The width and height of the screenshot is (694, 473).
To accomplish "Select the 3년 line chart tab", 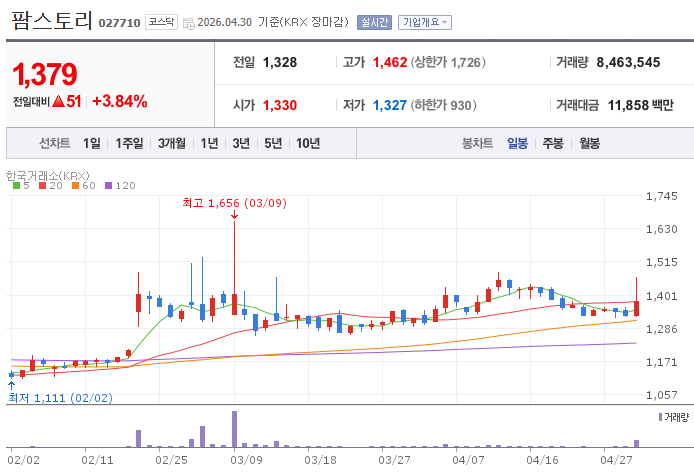I will tap(241, 143).
